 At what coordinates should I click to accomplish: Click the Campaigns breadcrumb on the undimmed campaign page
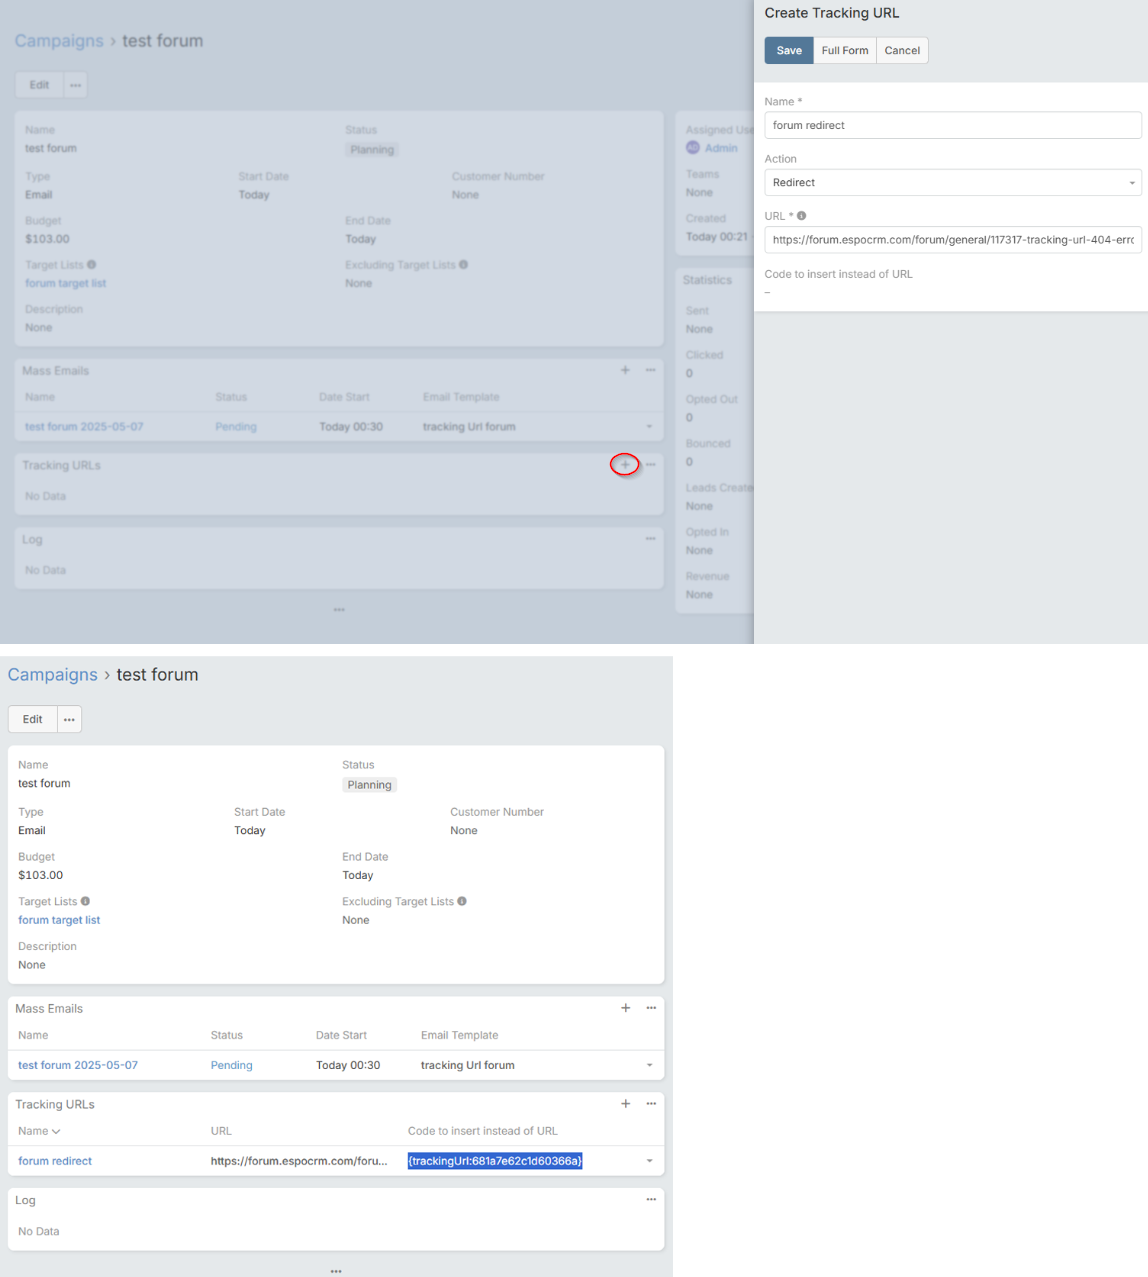click(53, 675)
